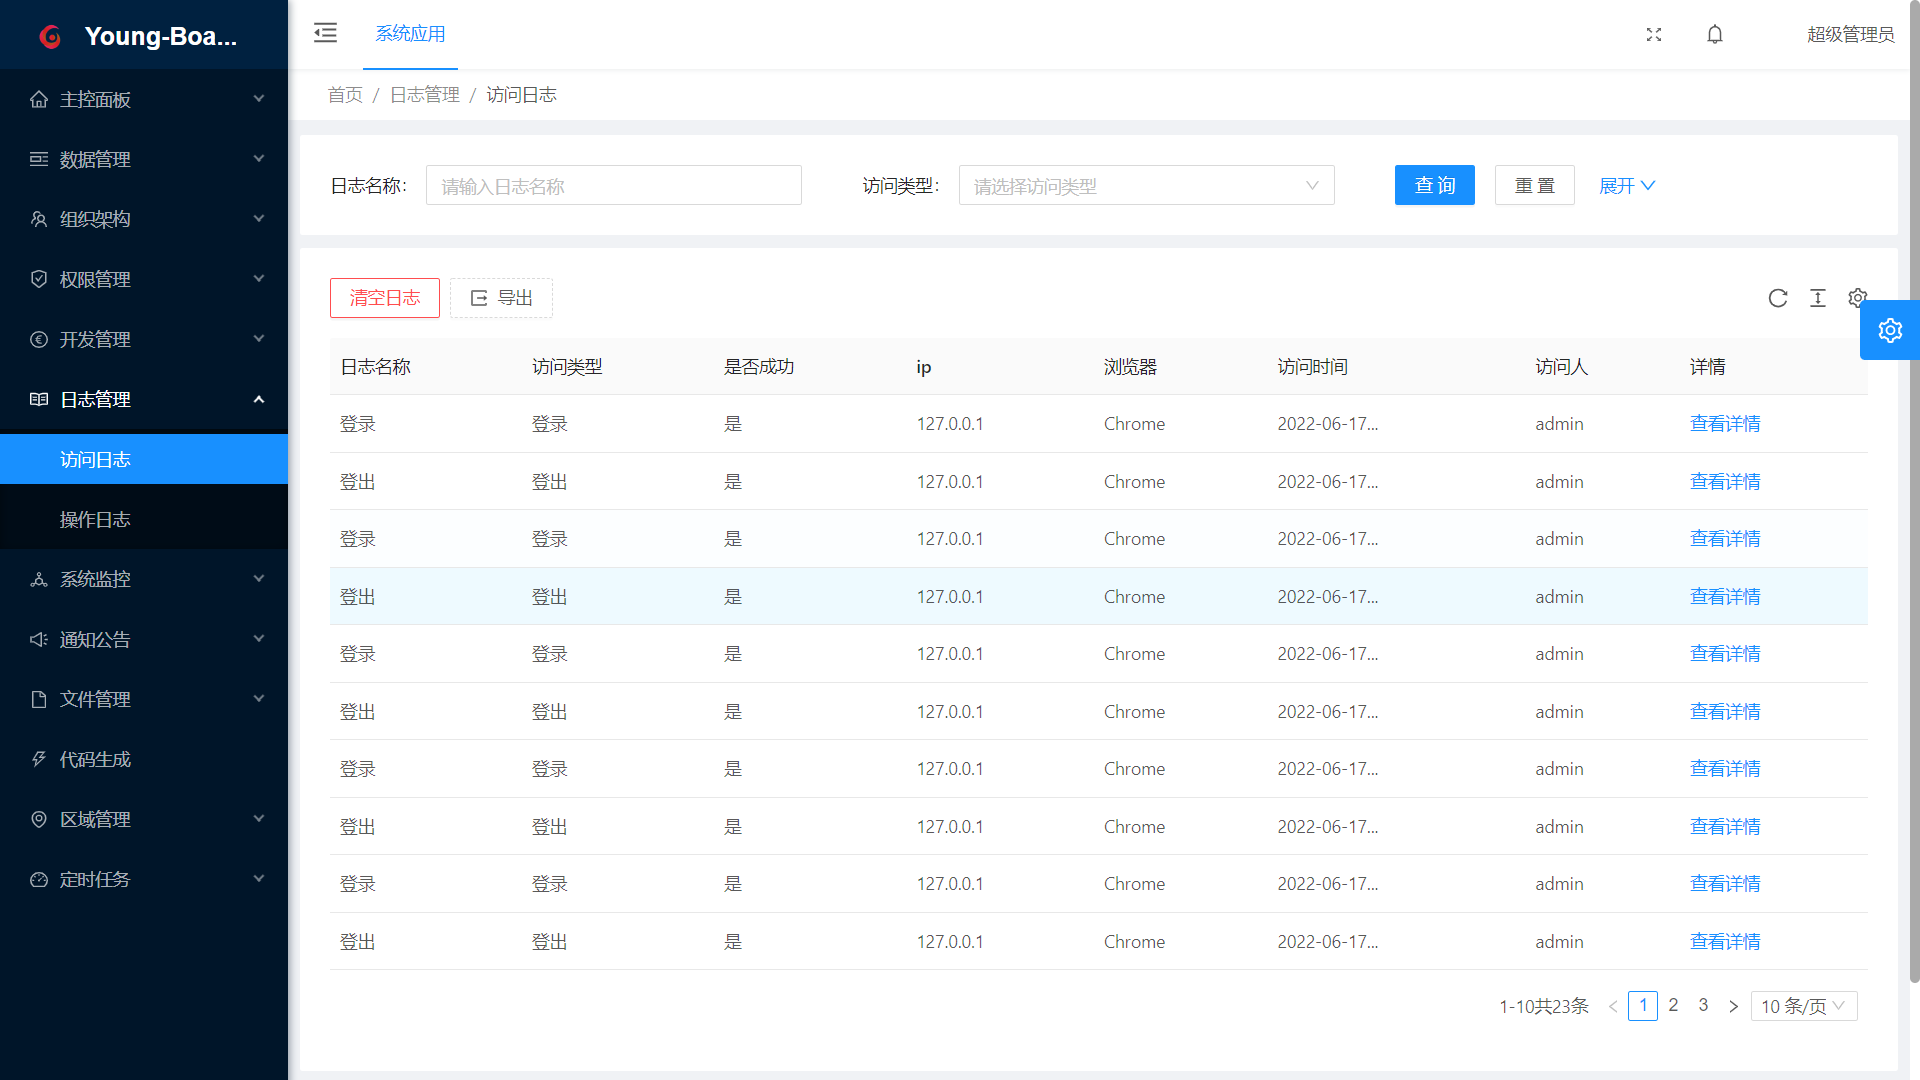1920x1080 pixels.
Task: Go to page 2 in pagination
Action: tap(1673, 1005)
